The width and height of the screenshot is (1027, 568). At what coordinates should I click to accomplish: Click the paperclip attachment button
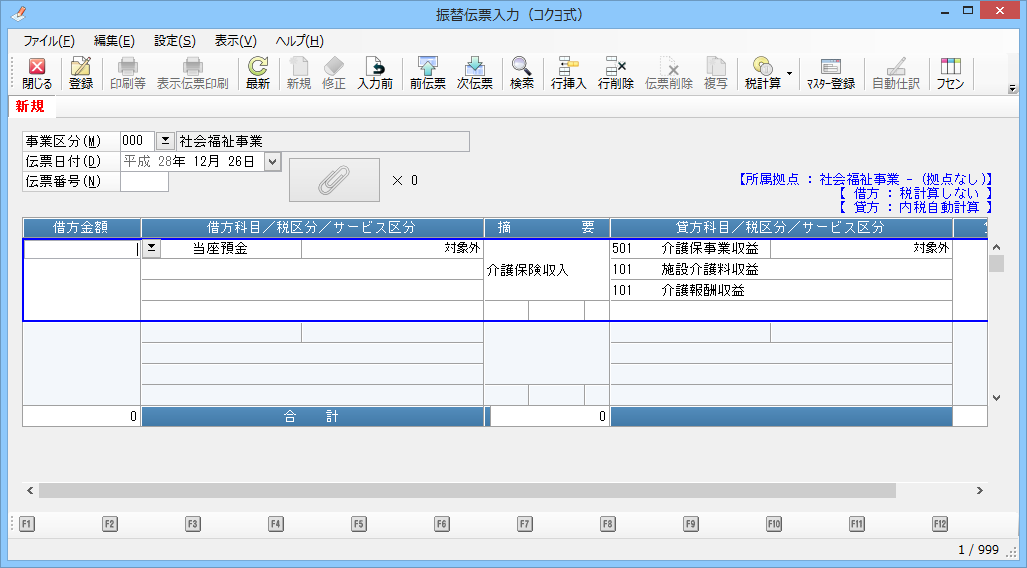pos(334,180)
